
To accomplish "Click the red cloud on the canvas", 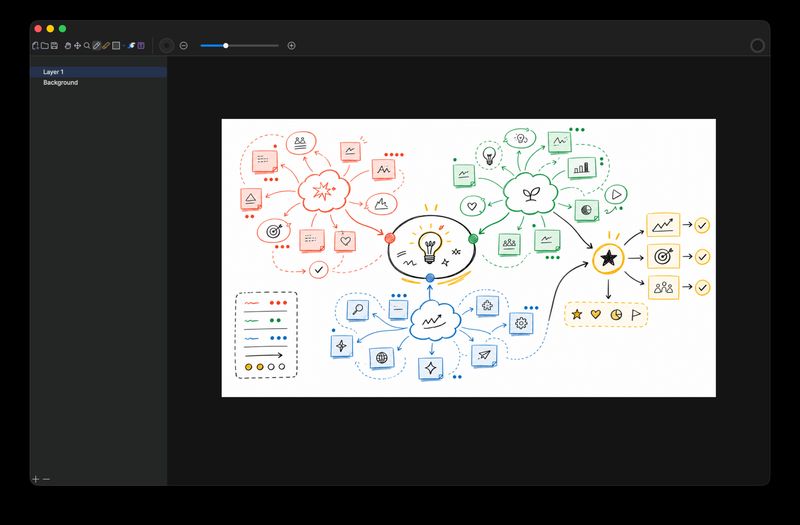I will tap(323, 191).
